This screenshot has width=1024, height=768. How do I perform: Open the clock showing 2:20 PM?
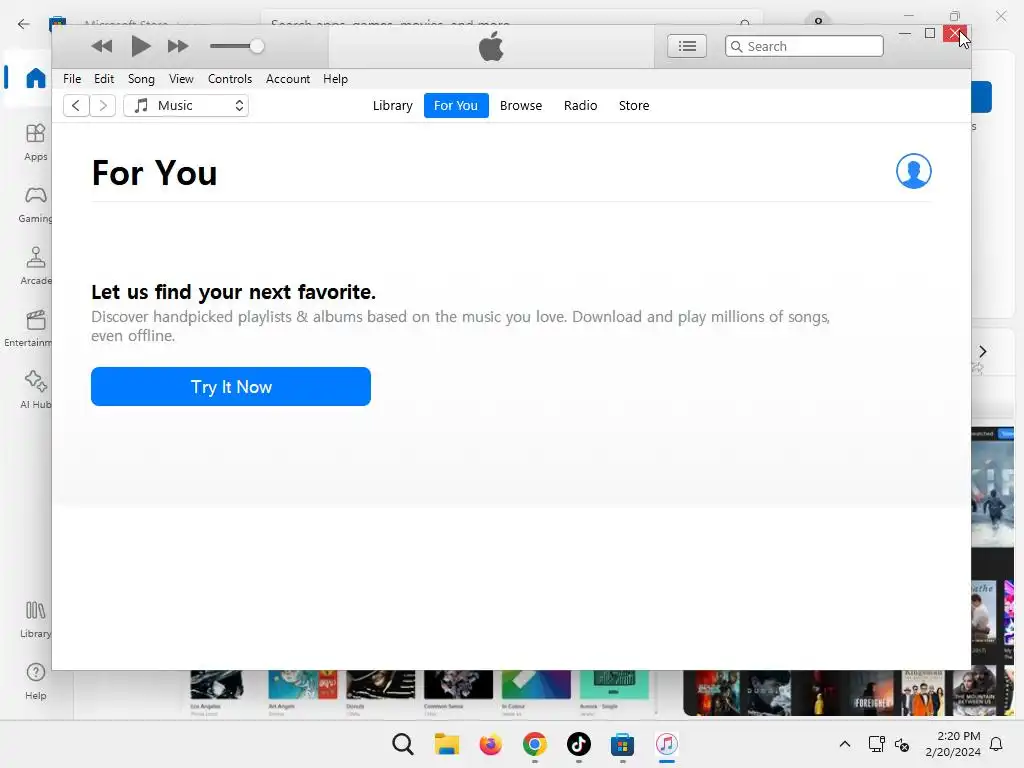[x=953, y=744]
